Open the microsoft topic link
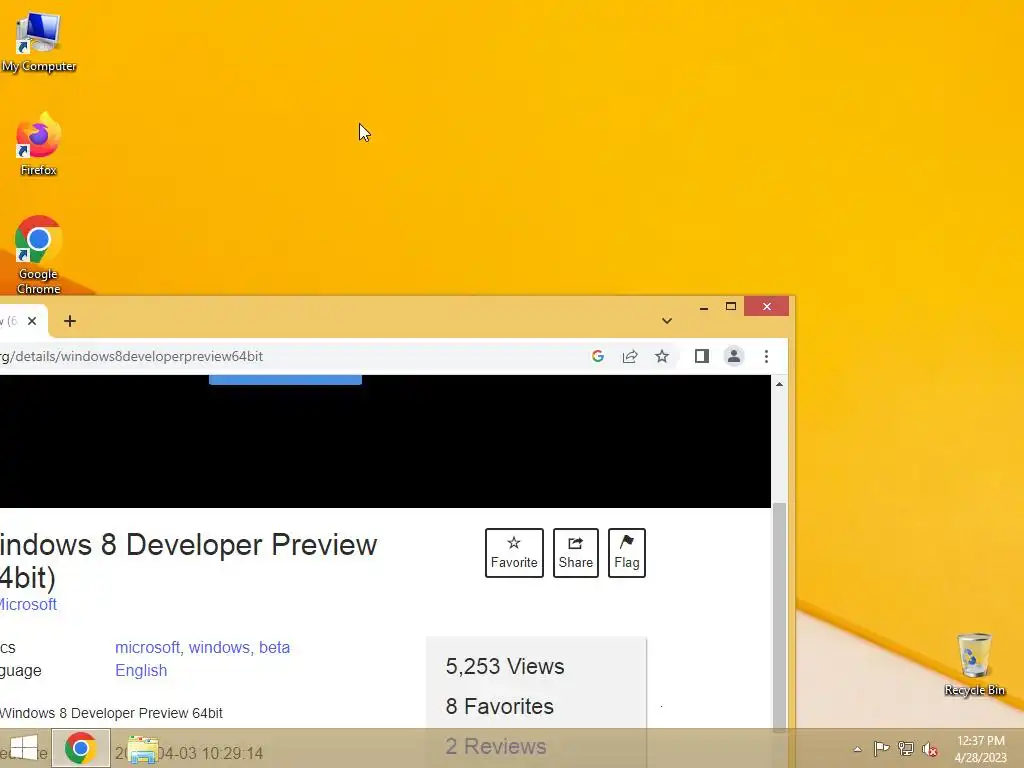1024x768 pixels. [147, 647]
